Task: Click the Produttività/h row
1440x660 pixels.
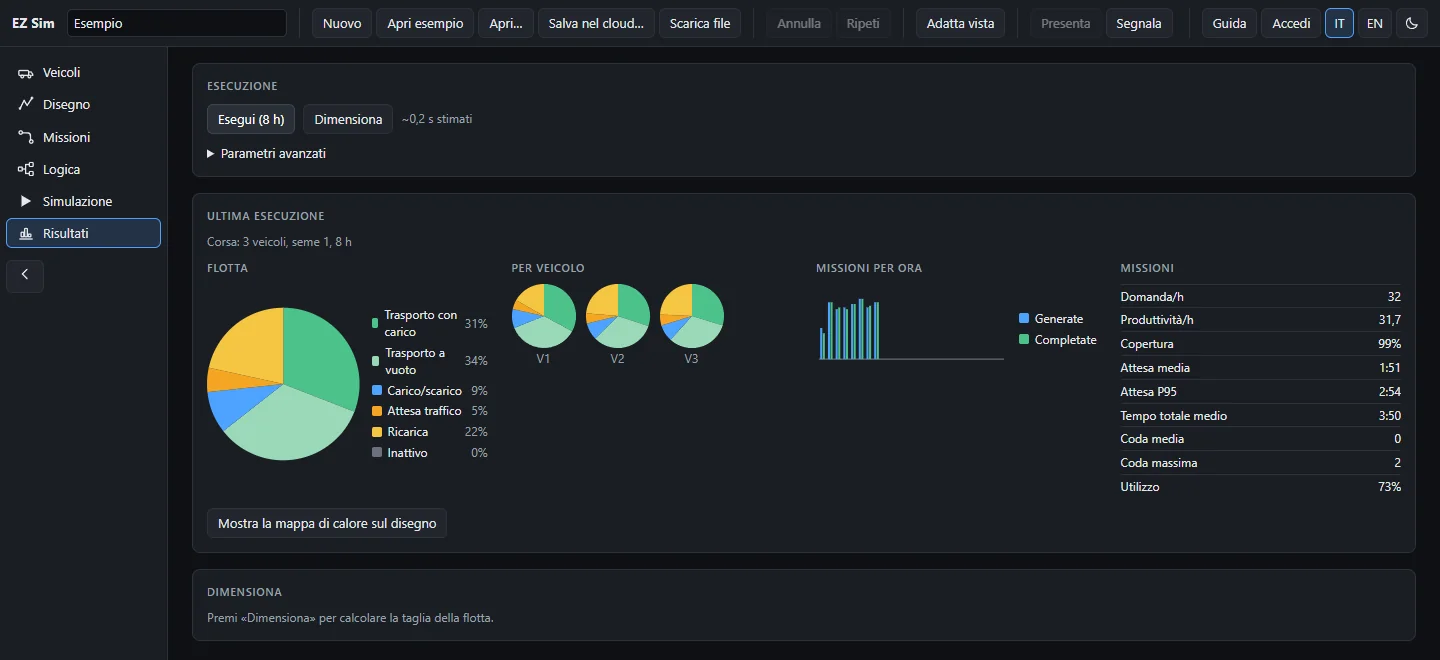Action: [1260, 320]
